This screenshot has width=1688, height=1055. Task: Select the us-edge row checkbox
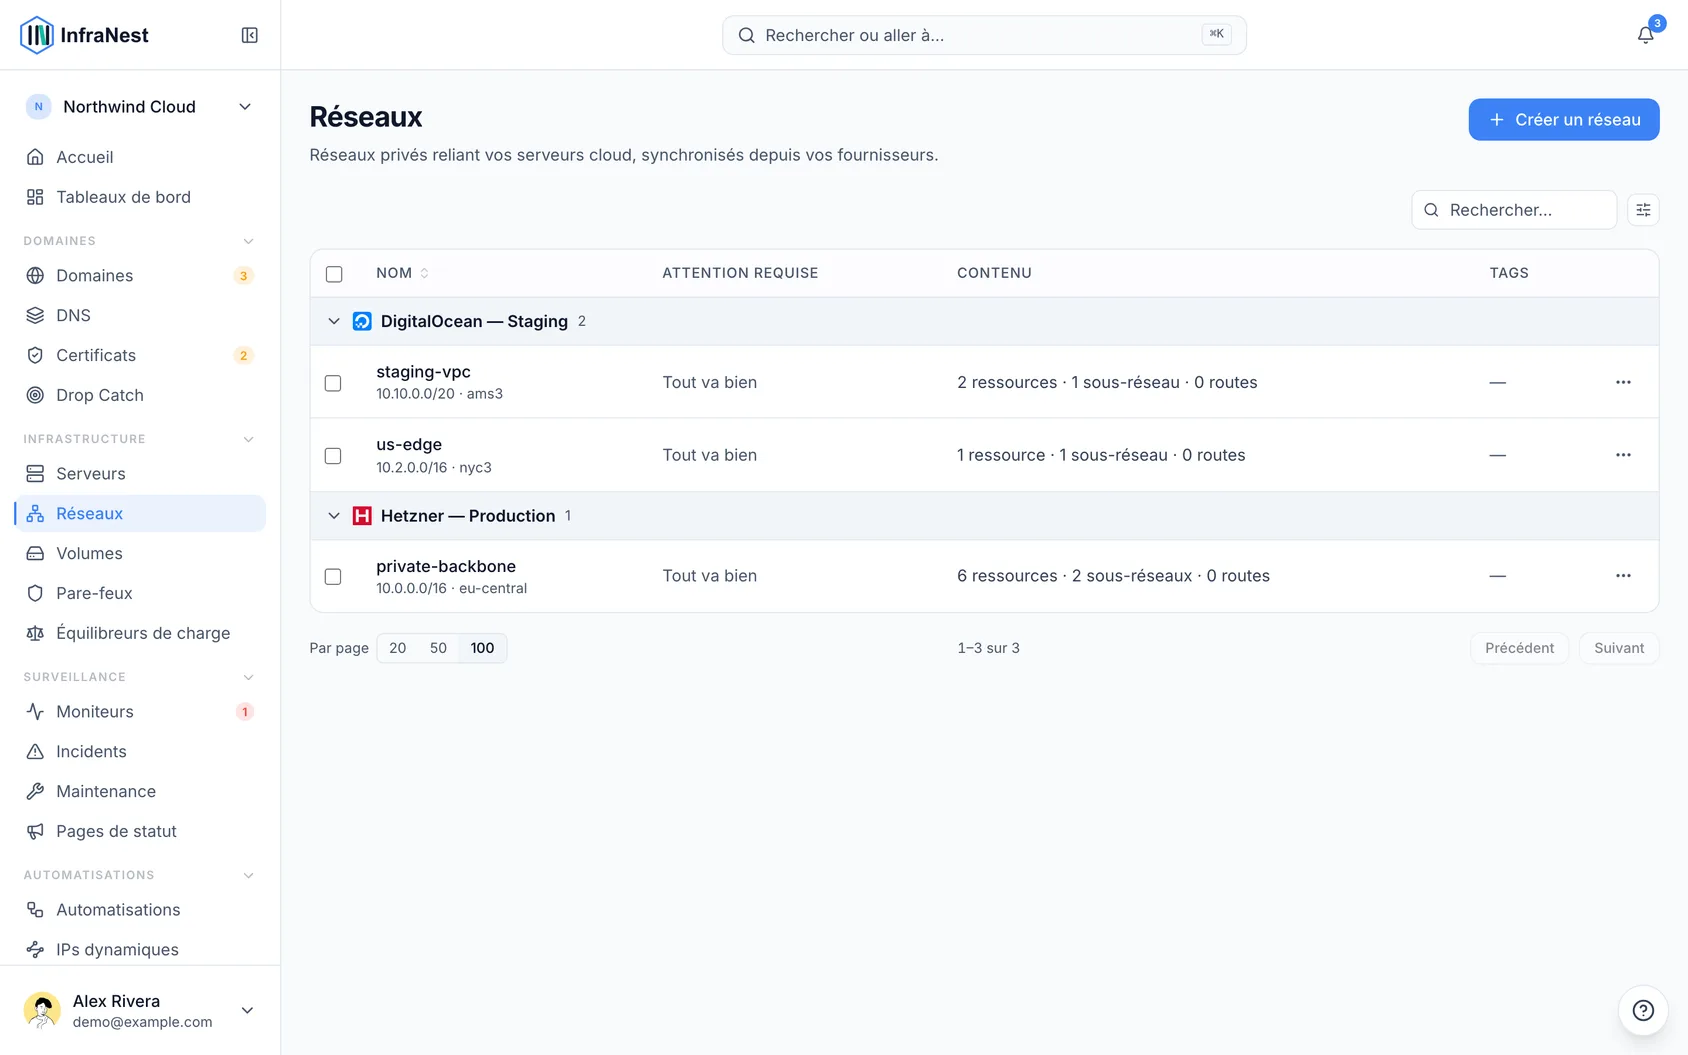tap(333, 456)
